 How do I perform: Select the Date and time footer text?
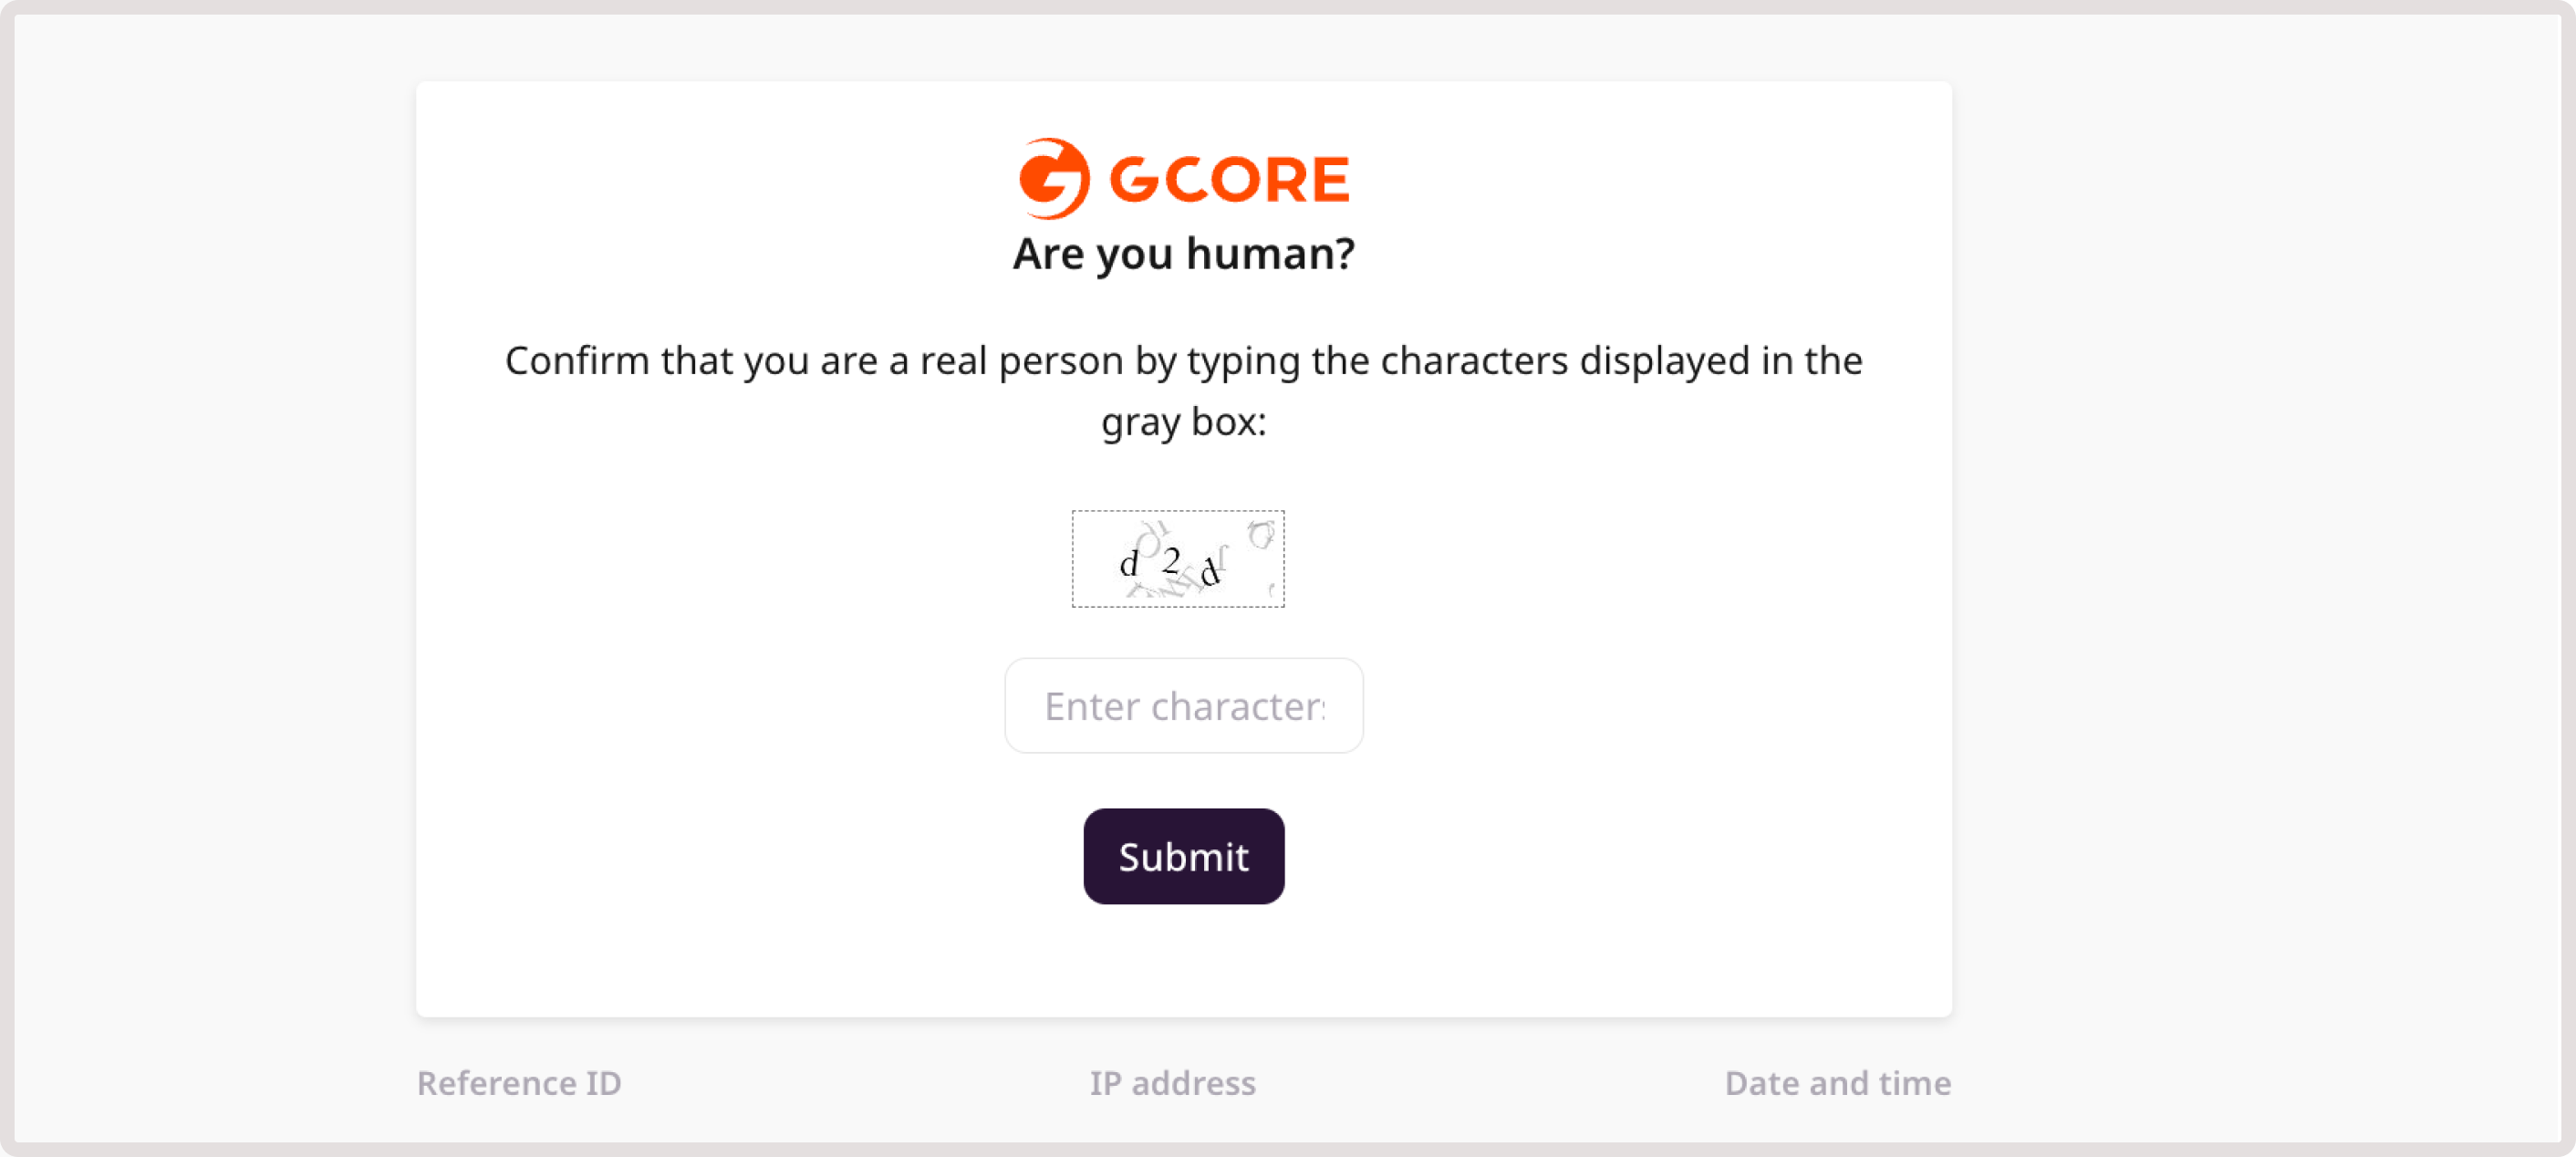click(x=1836, y=1083)
